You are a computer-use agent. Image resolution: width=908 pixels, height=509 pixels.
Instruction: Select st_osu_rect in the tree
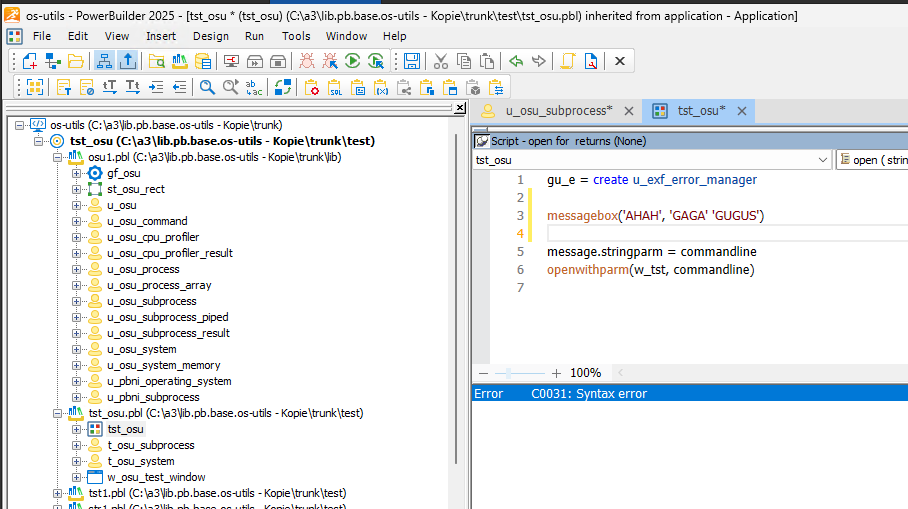pyautogui.click(x=136, y=189)
